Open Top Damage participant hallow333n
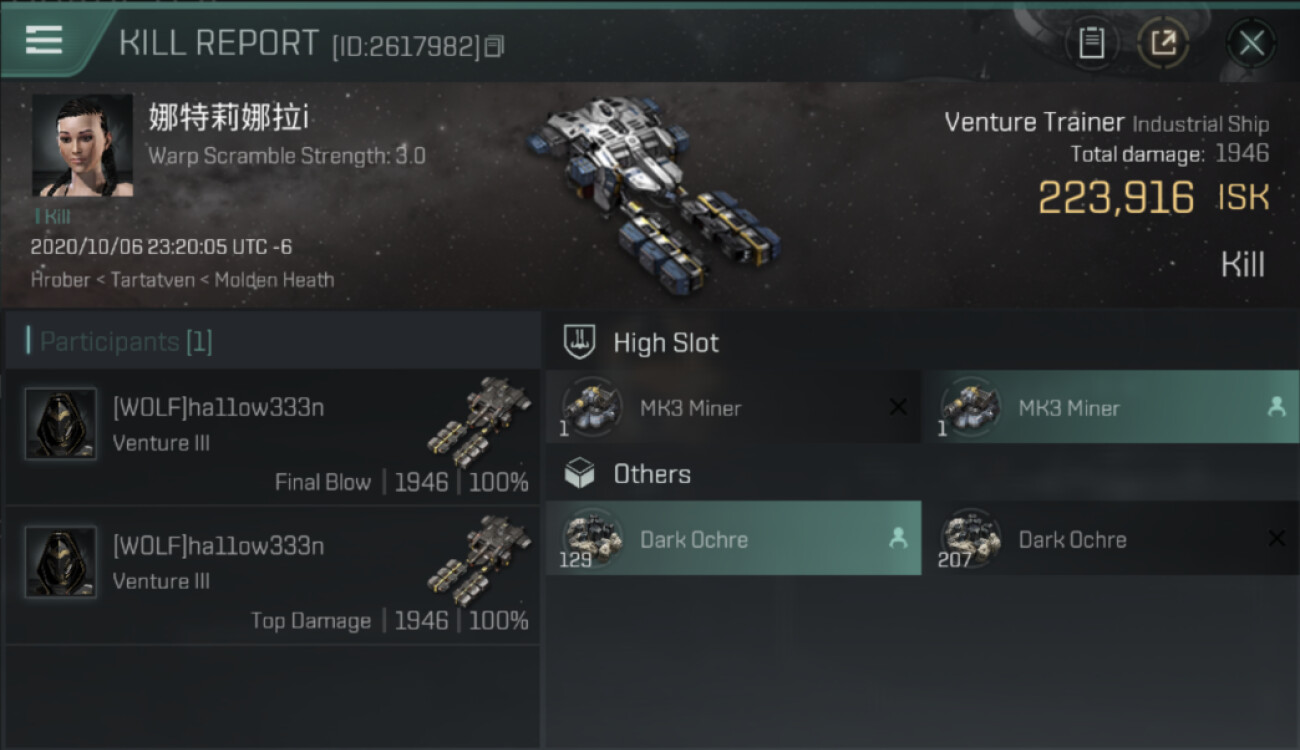Image resolution: width=1300 pixels, height=750 pixels. 272,575
